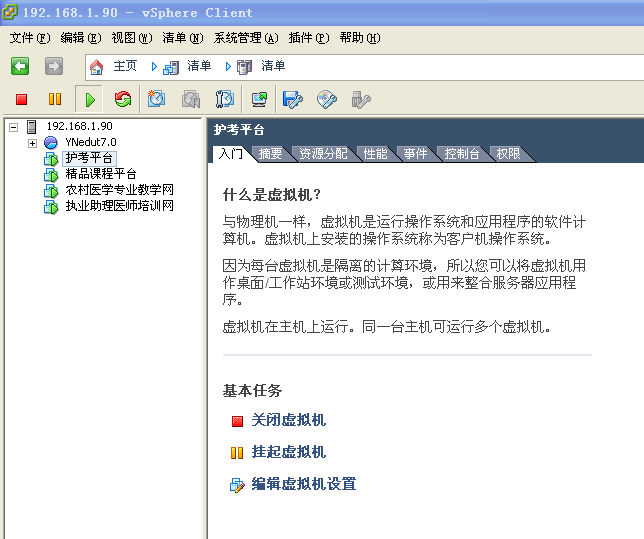Click the 关闭虚拟机 link

coord(289,420)
